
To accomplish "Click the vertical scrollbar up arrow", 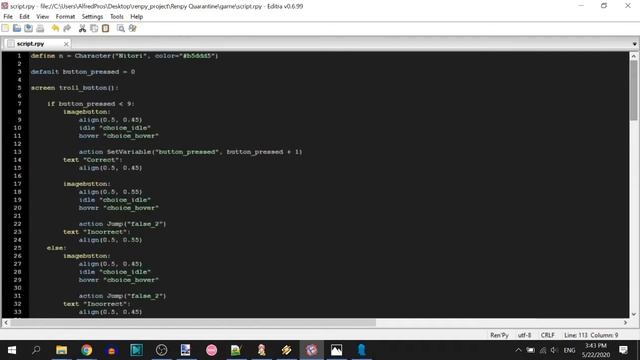I will point(633,56).
